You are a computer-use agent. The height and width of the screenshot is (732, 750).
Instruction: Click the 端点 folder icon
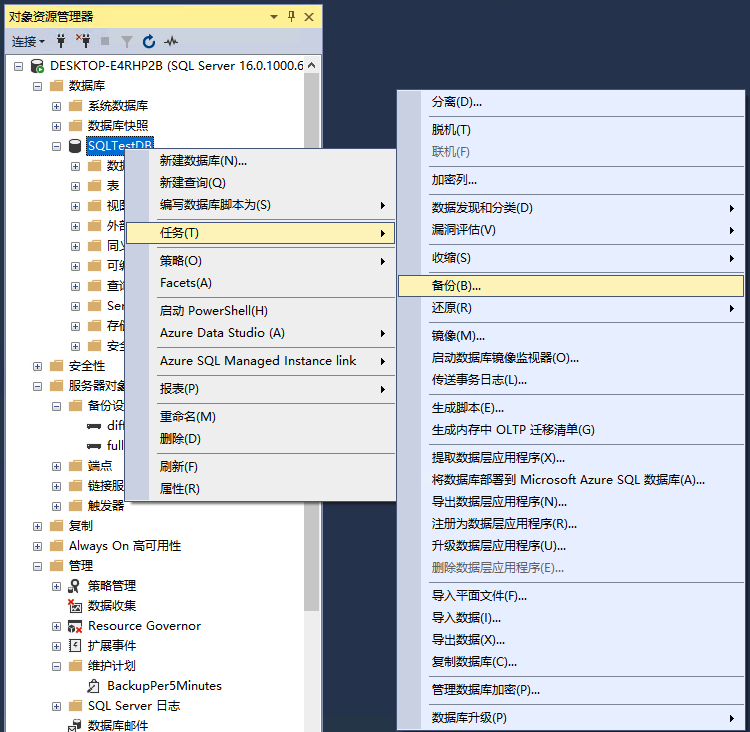coord(76,466)
